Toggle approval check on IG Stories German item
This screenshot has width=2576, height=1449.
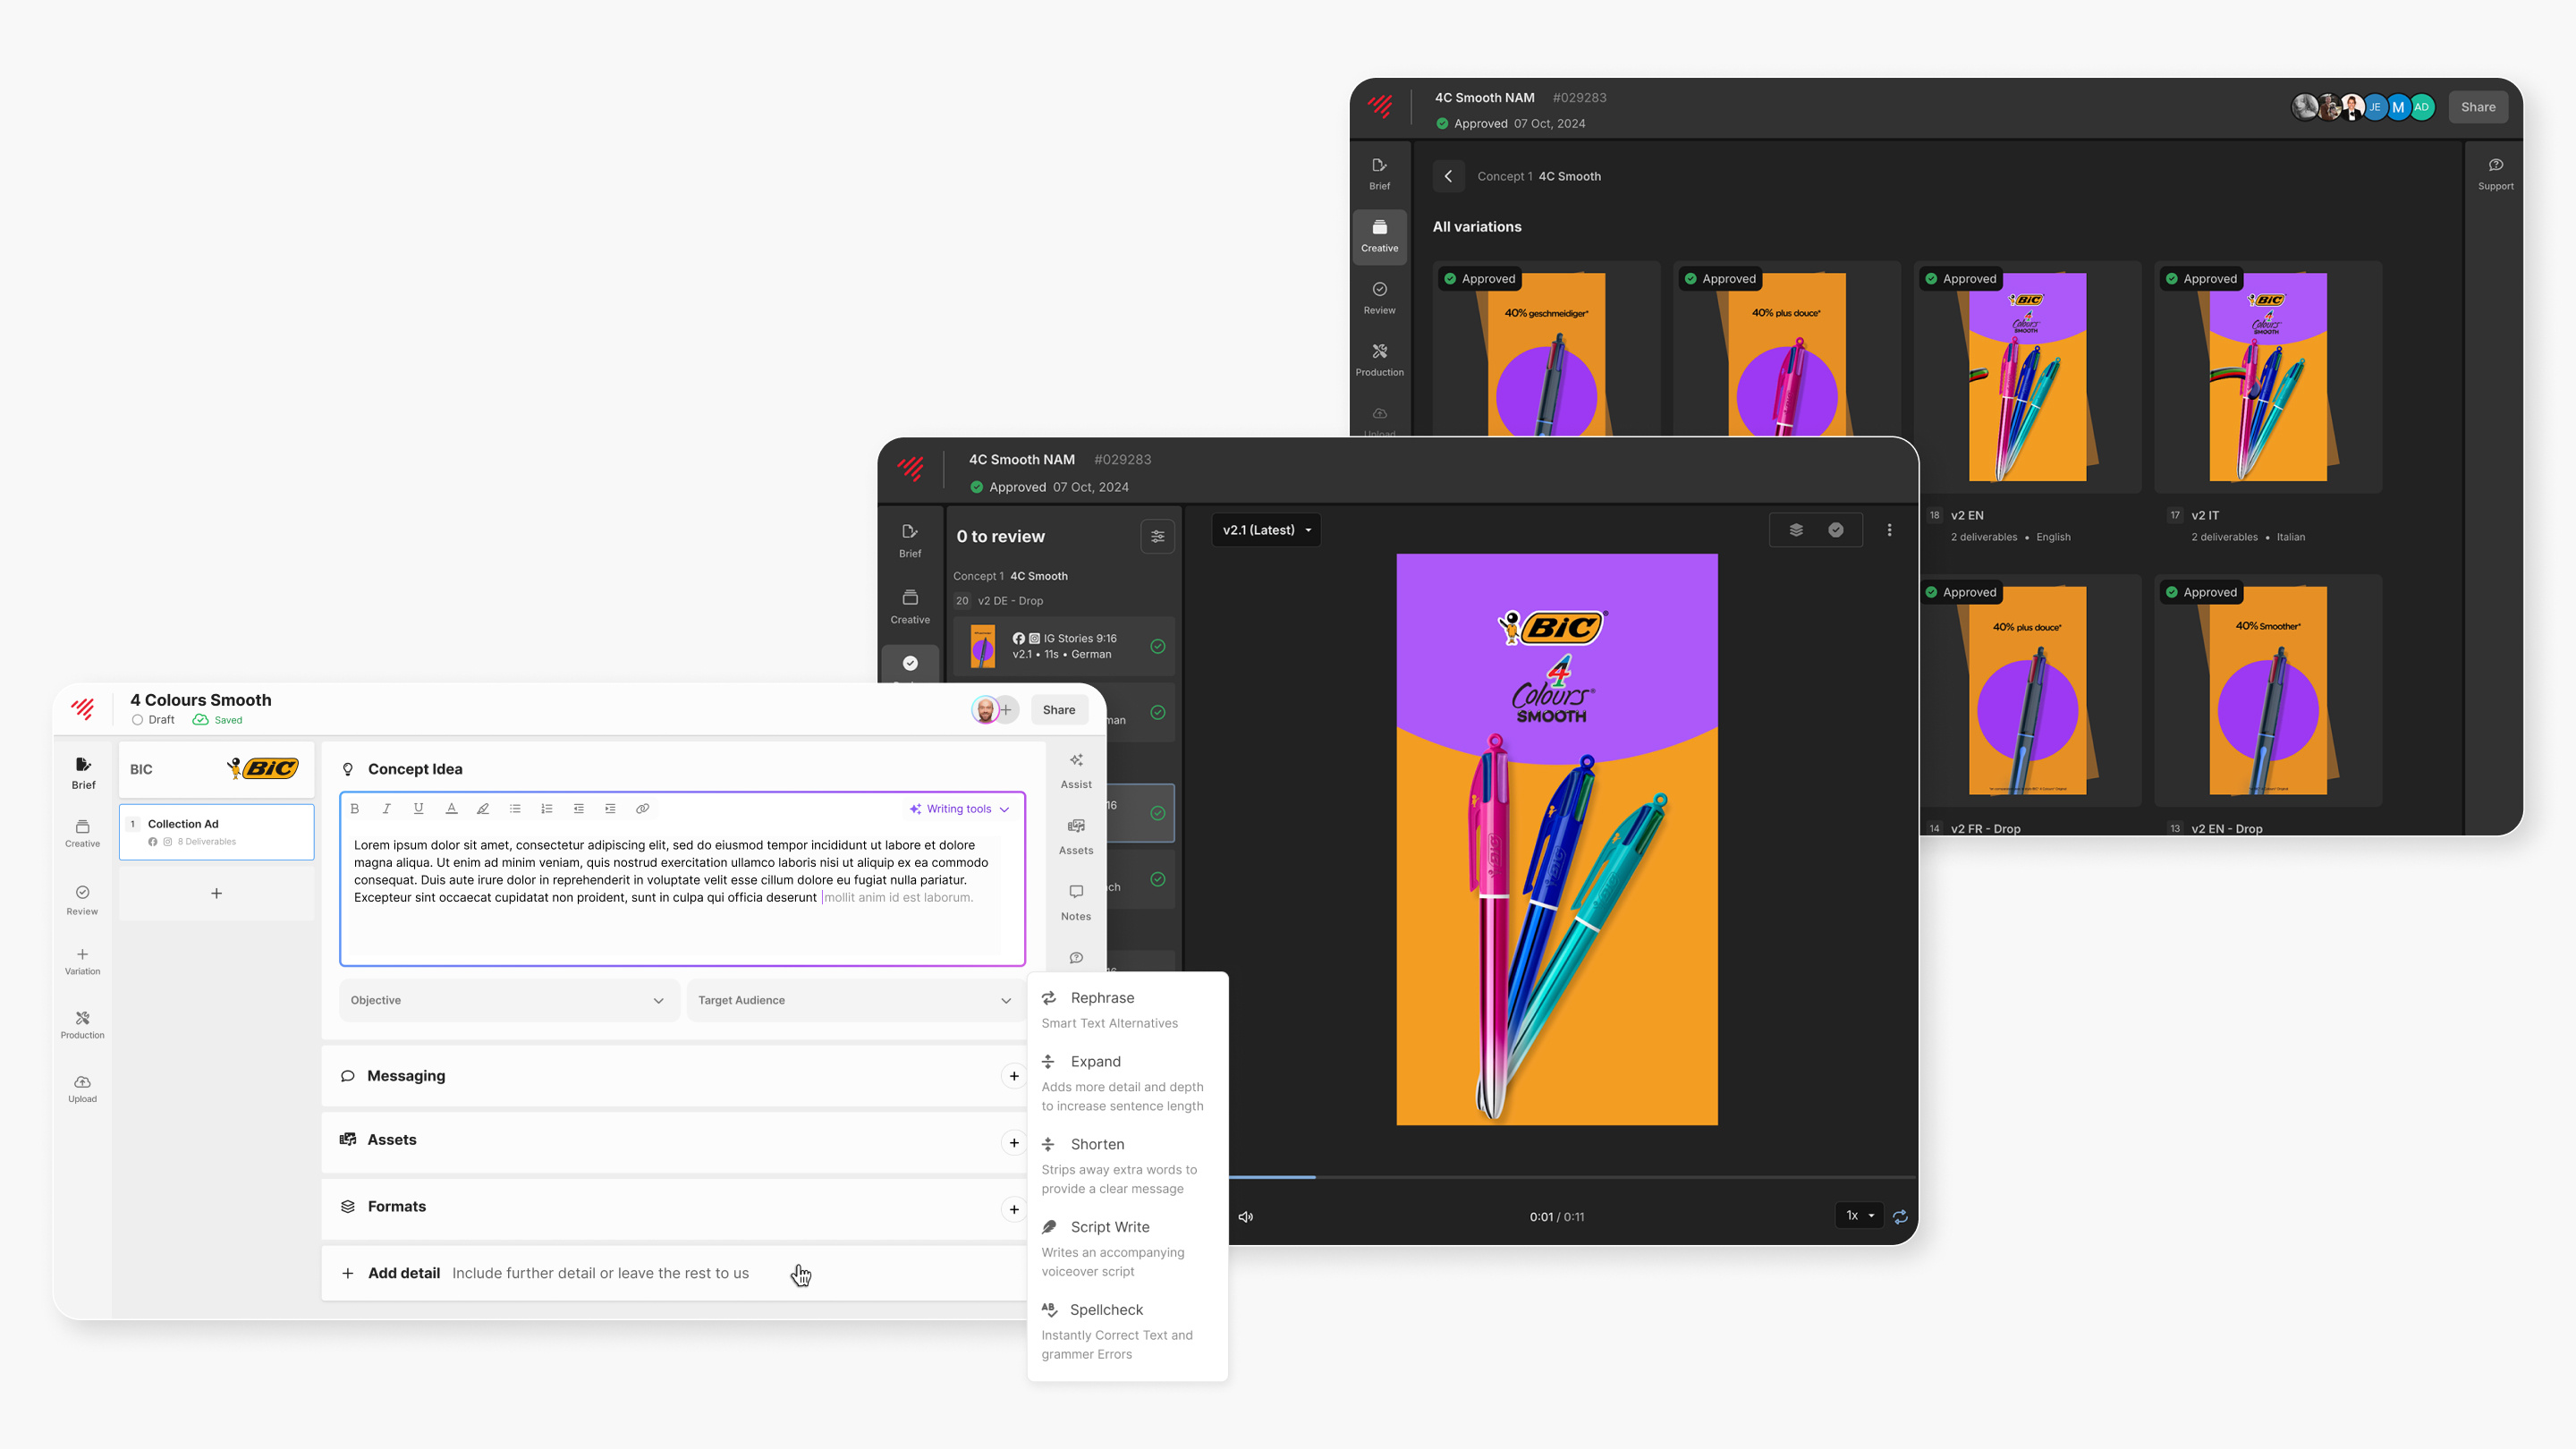pos(1157,646)
